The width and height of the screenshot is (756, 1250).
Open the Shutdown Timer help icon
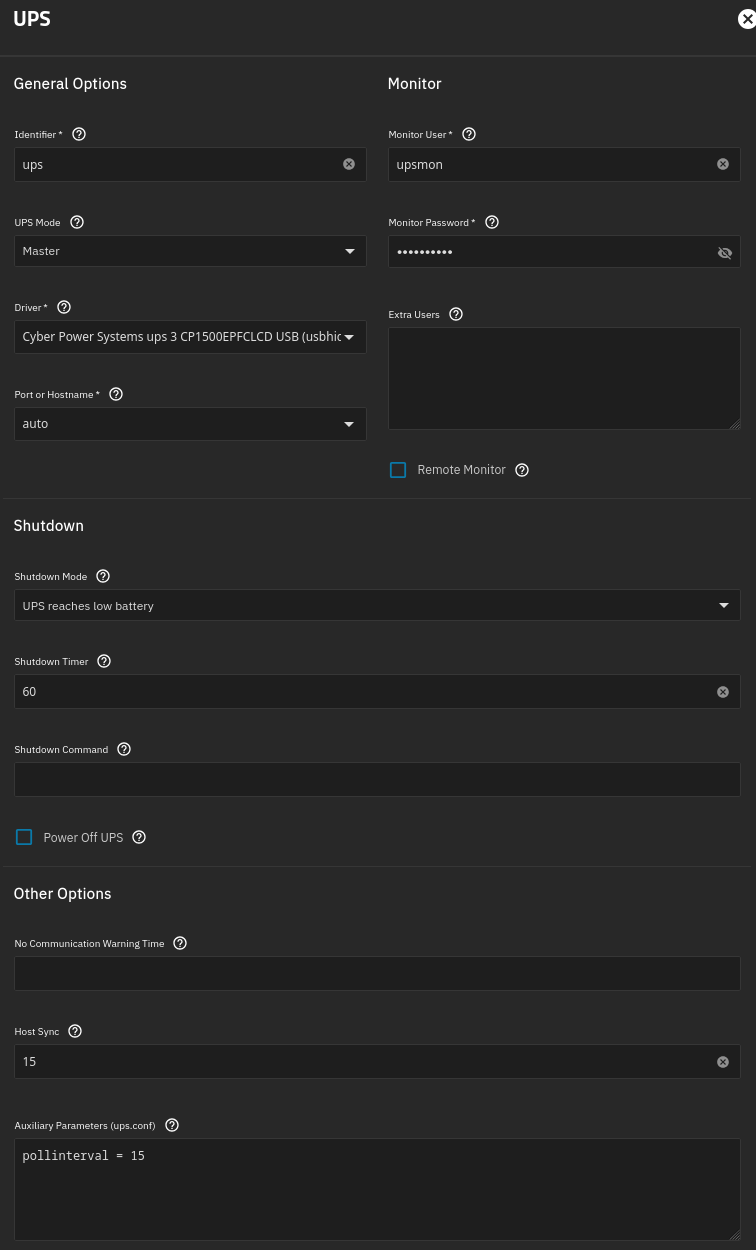pyautogui.click(x=104, y=661)
